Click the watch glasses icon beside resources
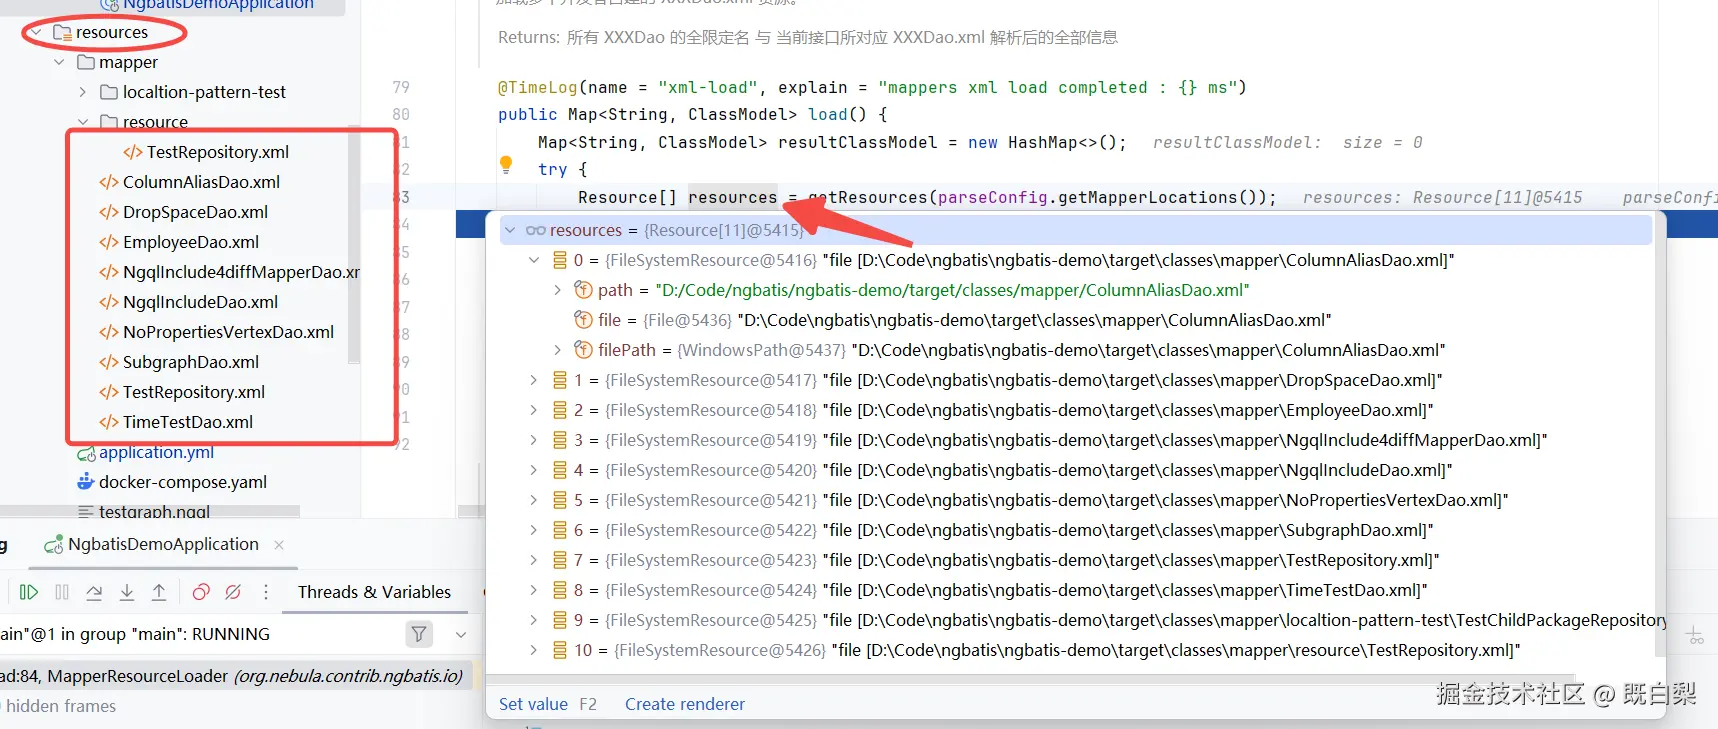 (536, 230)
